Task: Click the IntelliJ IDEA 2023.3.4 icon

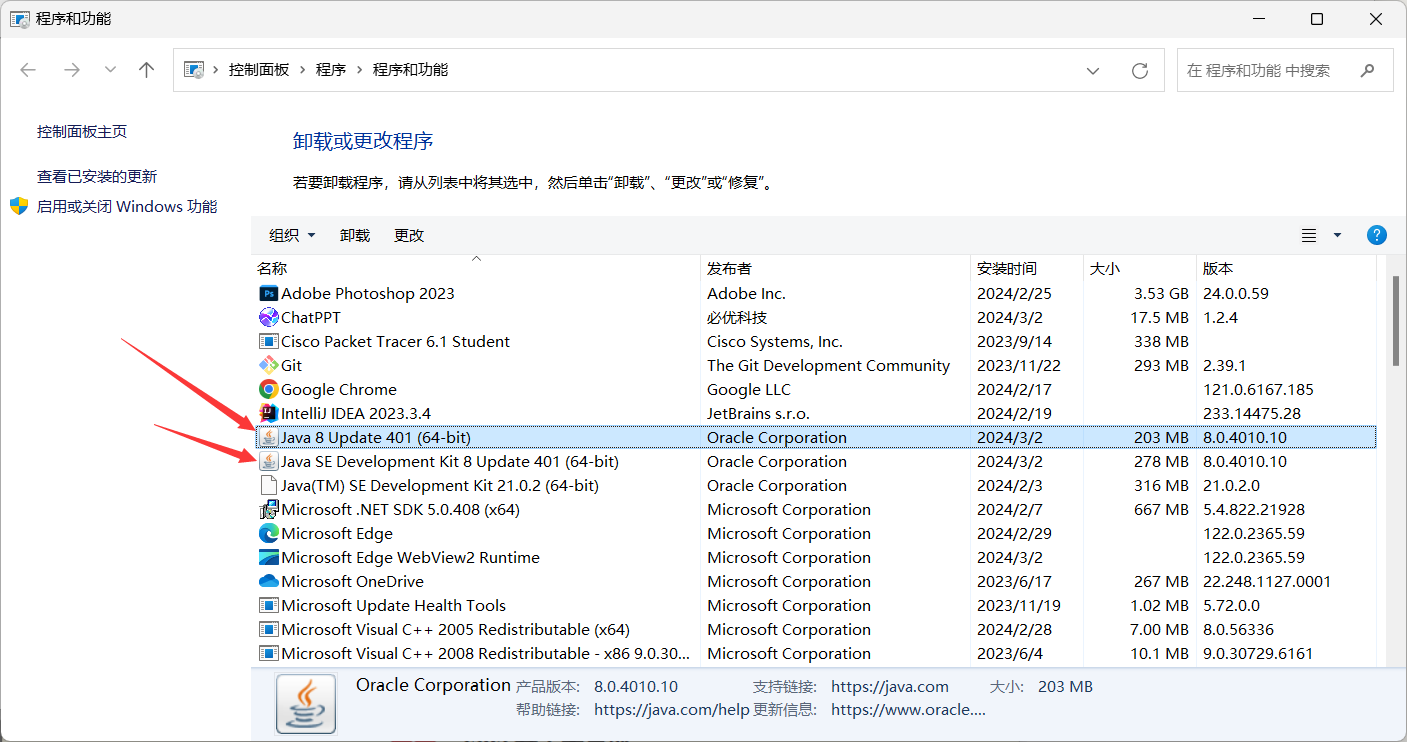Action: pos(268,413)
